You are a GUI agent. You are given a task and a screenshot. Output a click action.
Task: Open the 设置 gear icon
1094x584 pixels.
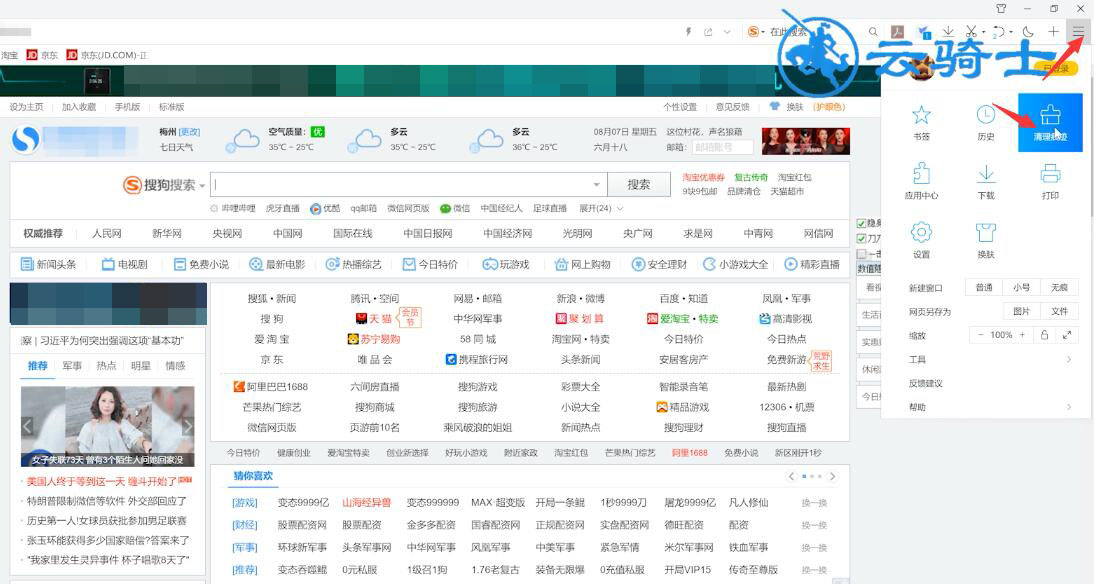click(921, 232)
